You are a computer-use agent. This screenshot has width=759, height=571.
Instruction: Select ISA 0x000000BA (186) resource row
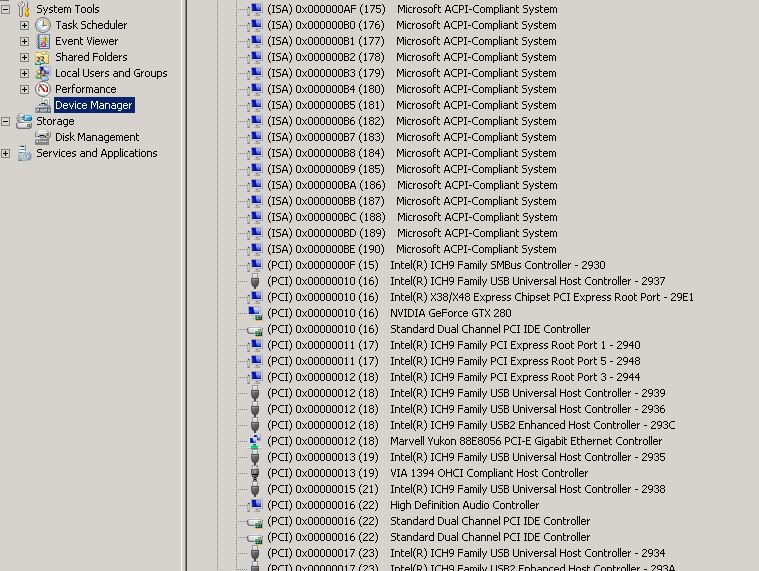[412, 185]
